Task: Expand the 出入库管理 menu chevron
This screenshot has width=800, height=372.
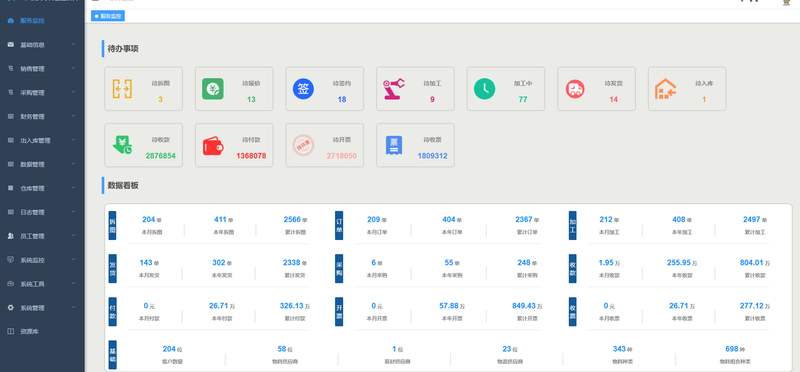Action: click(x=73, y=140)
